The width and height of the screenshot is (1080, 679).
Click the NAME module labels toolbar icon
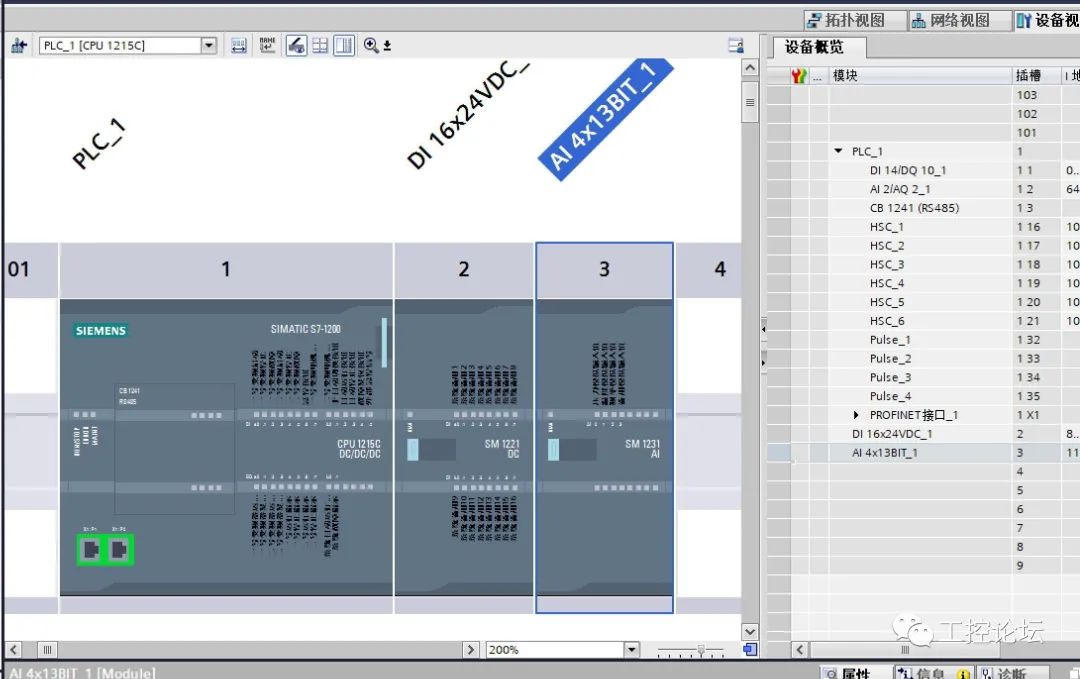coord(267,45)
